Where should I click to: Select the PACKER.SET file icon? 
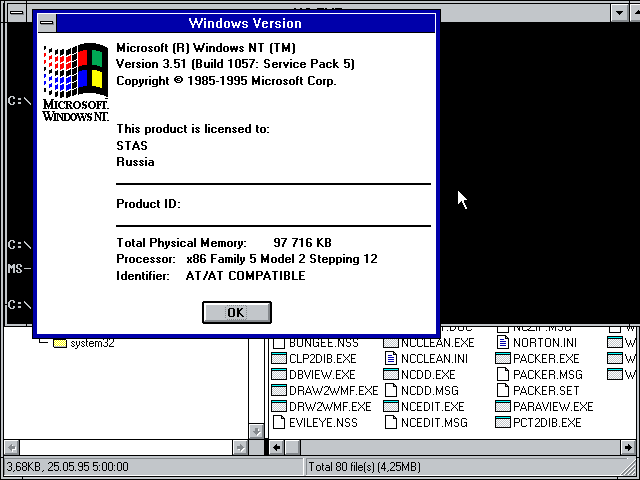click(x=503, y=391)
